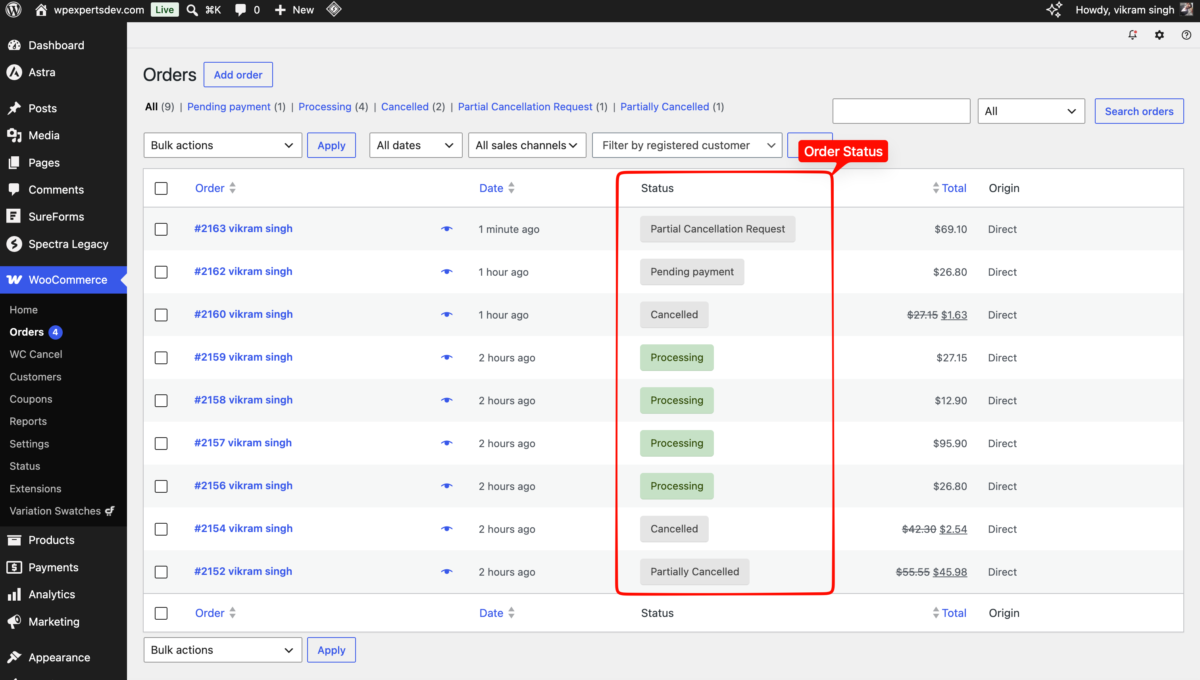The width and height of the screenshot is (1200, 680).
Task: Open the notifications bell icon
Action: point(1133,35)
